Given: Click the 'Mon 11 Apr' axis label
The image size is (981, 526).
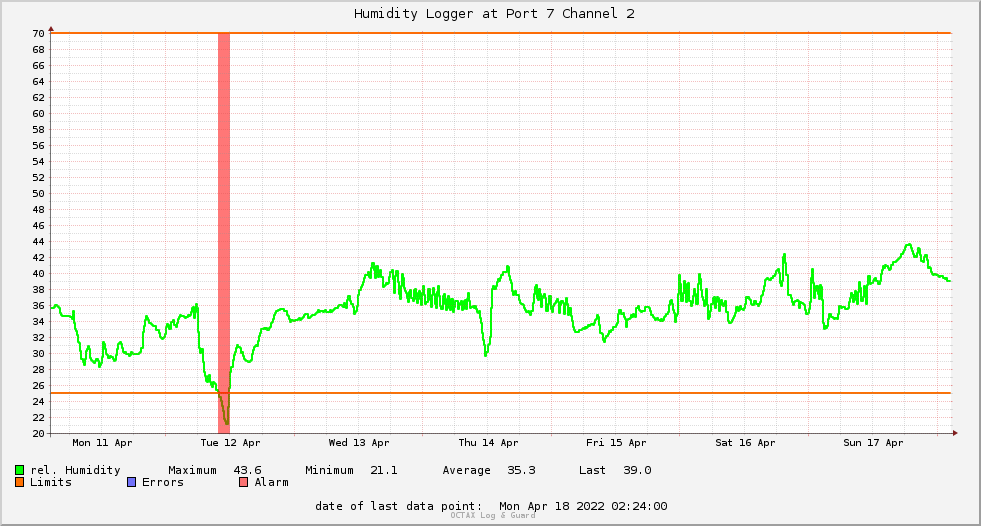Looking at the screenshot, I should [102, 443].
